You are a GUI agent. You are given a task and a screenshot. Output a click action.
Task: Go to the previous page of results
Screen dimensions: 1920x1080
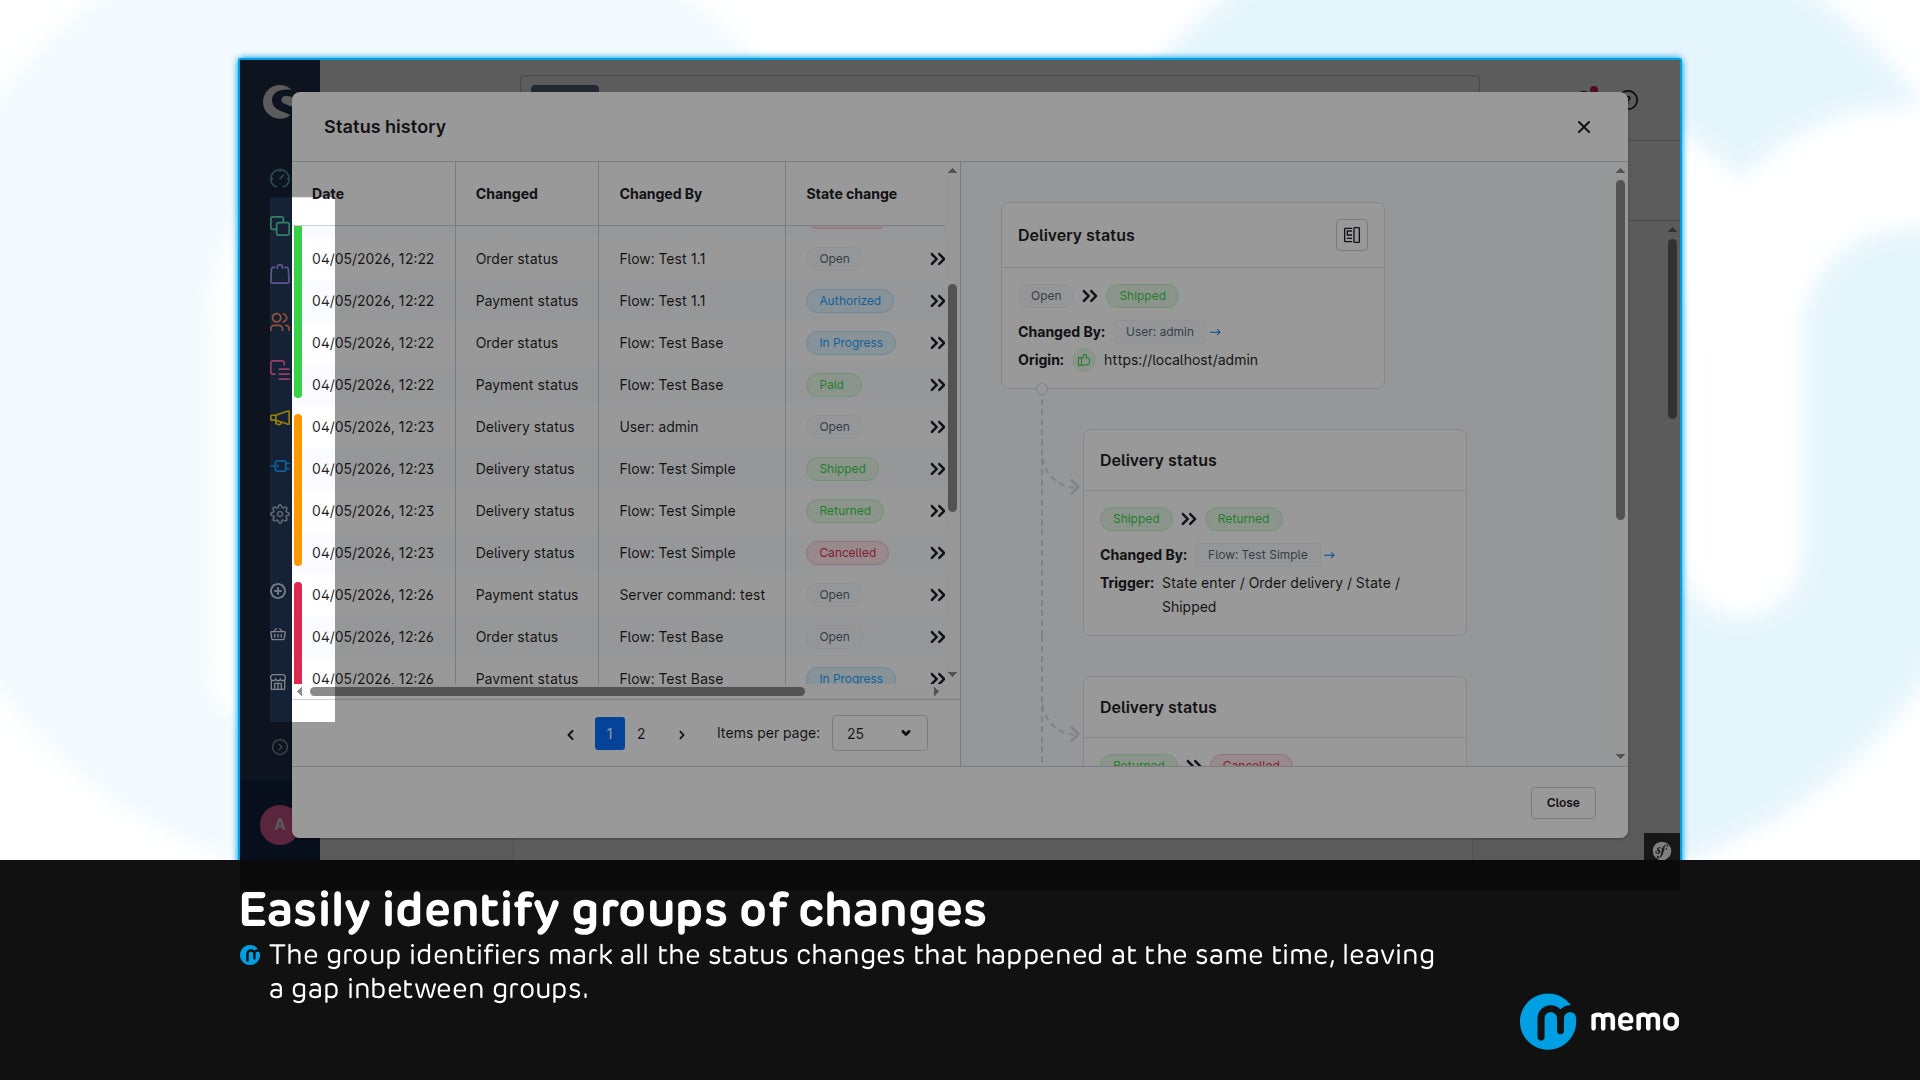(x=571, y=734)
